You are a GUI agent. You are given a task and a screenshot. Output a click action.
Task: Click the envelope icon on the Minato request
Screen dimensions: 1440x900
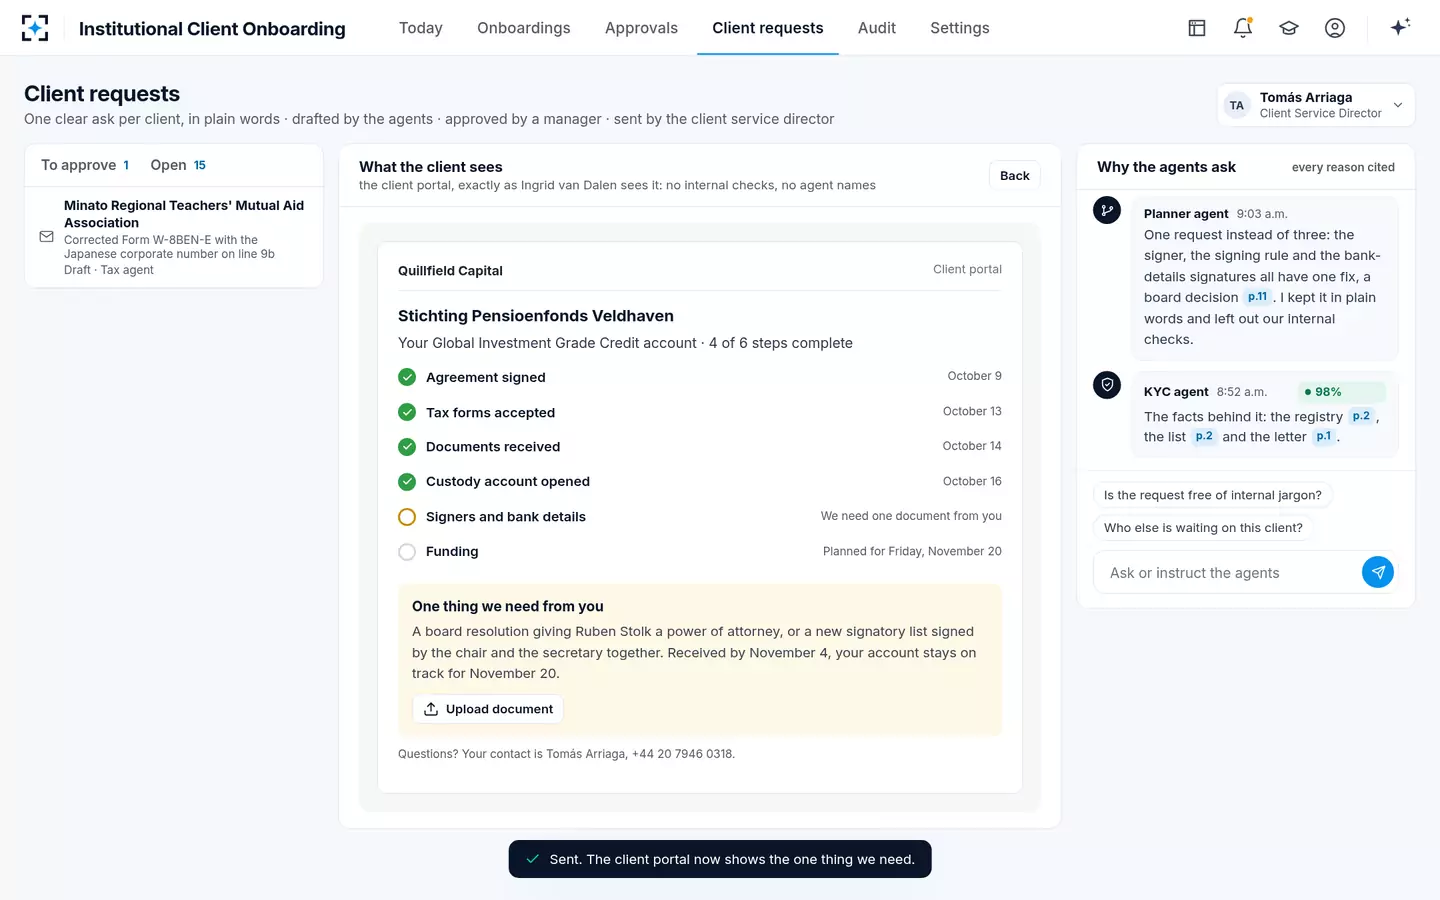46,237
